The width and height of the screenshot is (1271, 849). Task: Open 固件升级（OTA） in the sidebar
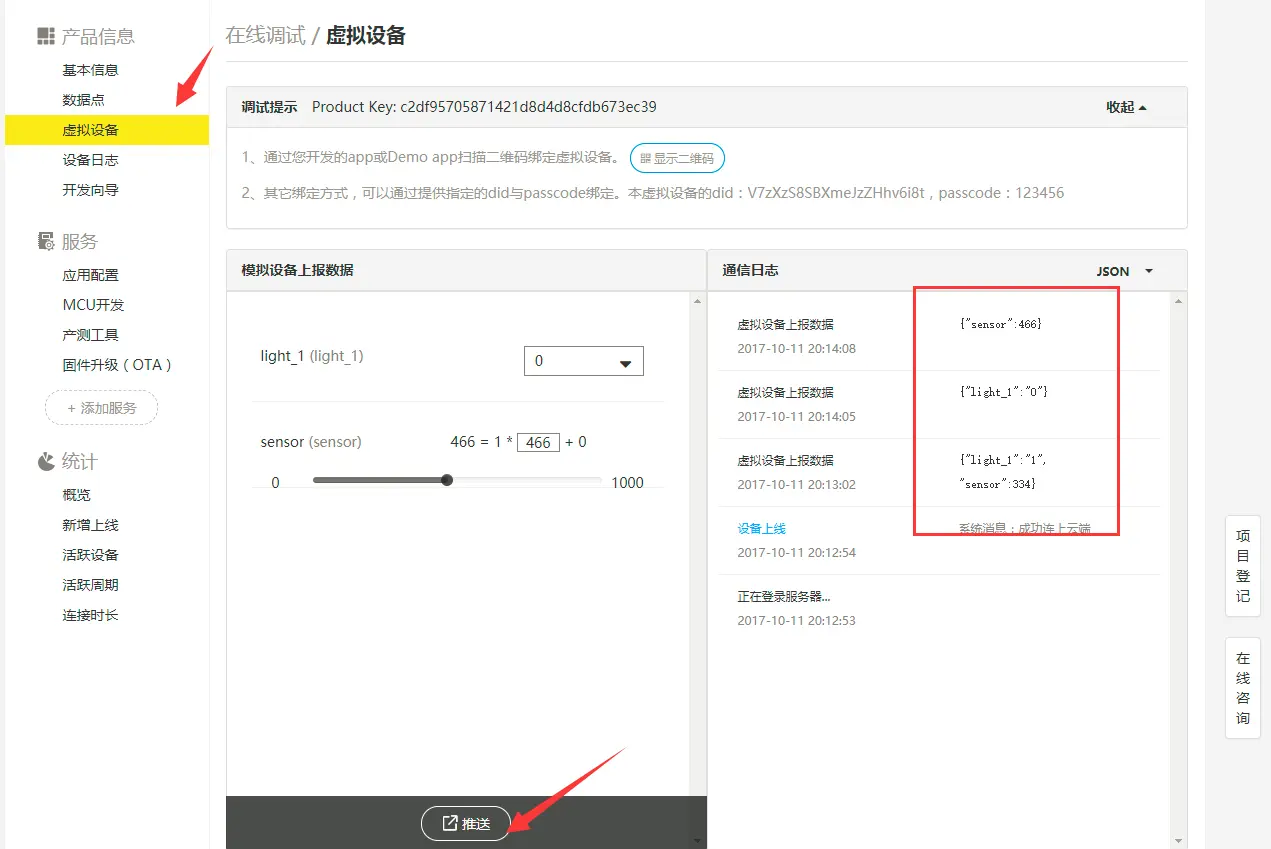click(x=119, y=365)
